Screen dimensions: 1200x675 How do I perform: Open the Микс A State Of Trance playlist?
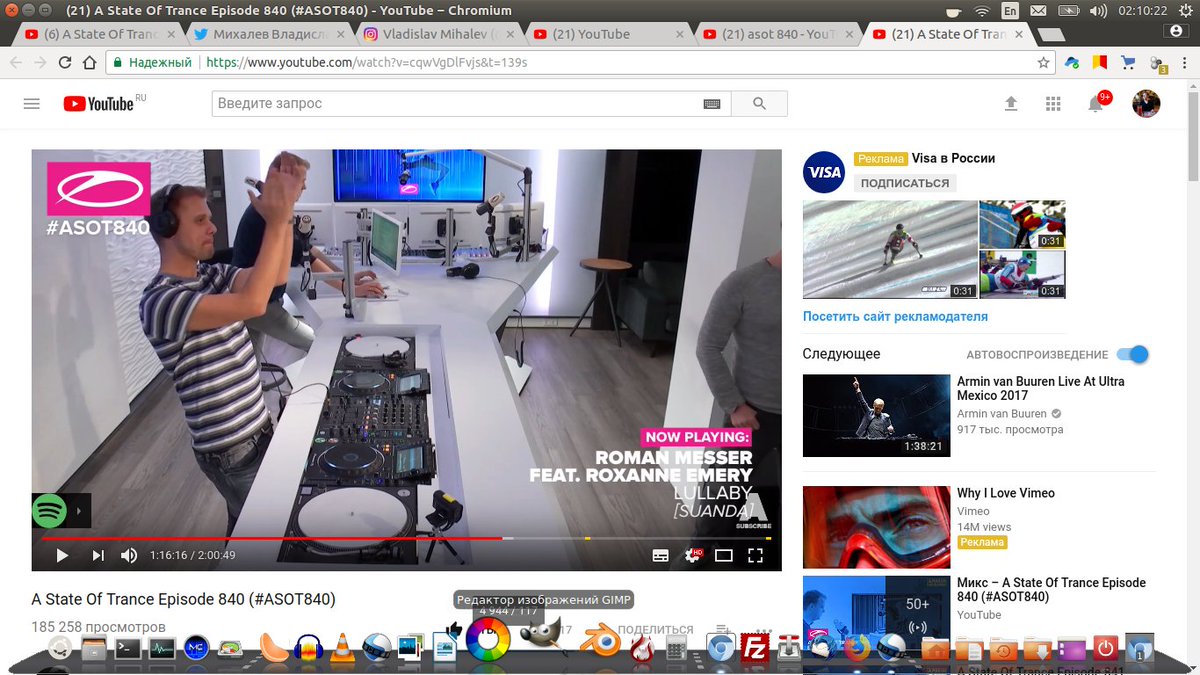(x=1051, y=589)
